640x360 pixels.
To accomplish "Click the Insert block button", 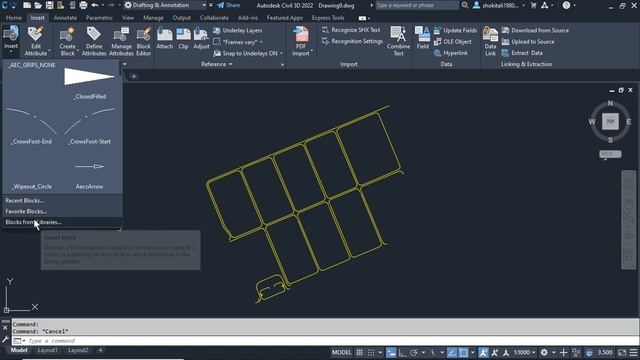I will click(x=11, y=39).
